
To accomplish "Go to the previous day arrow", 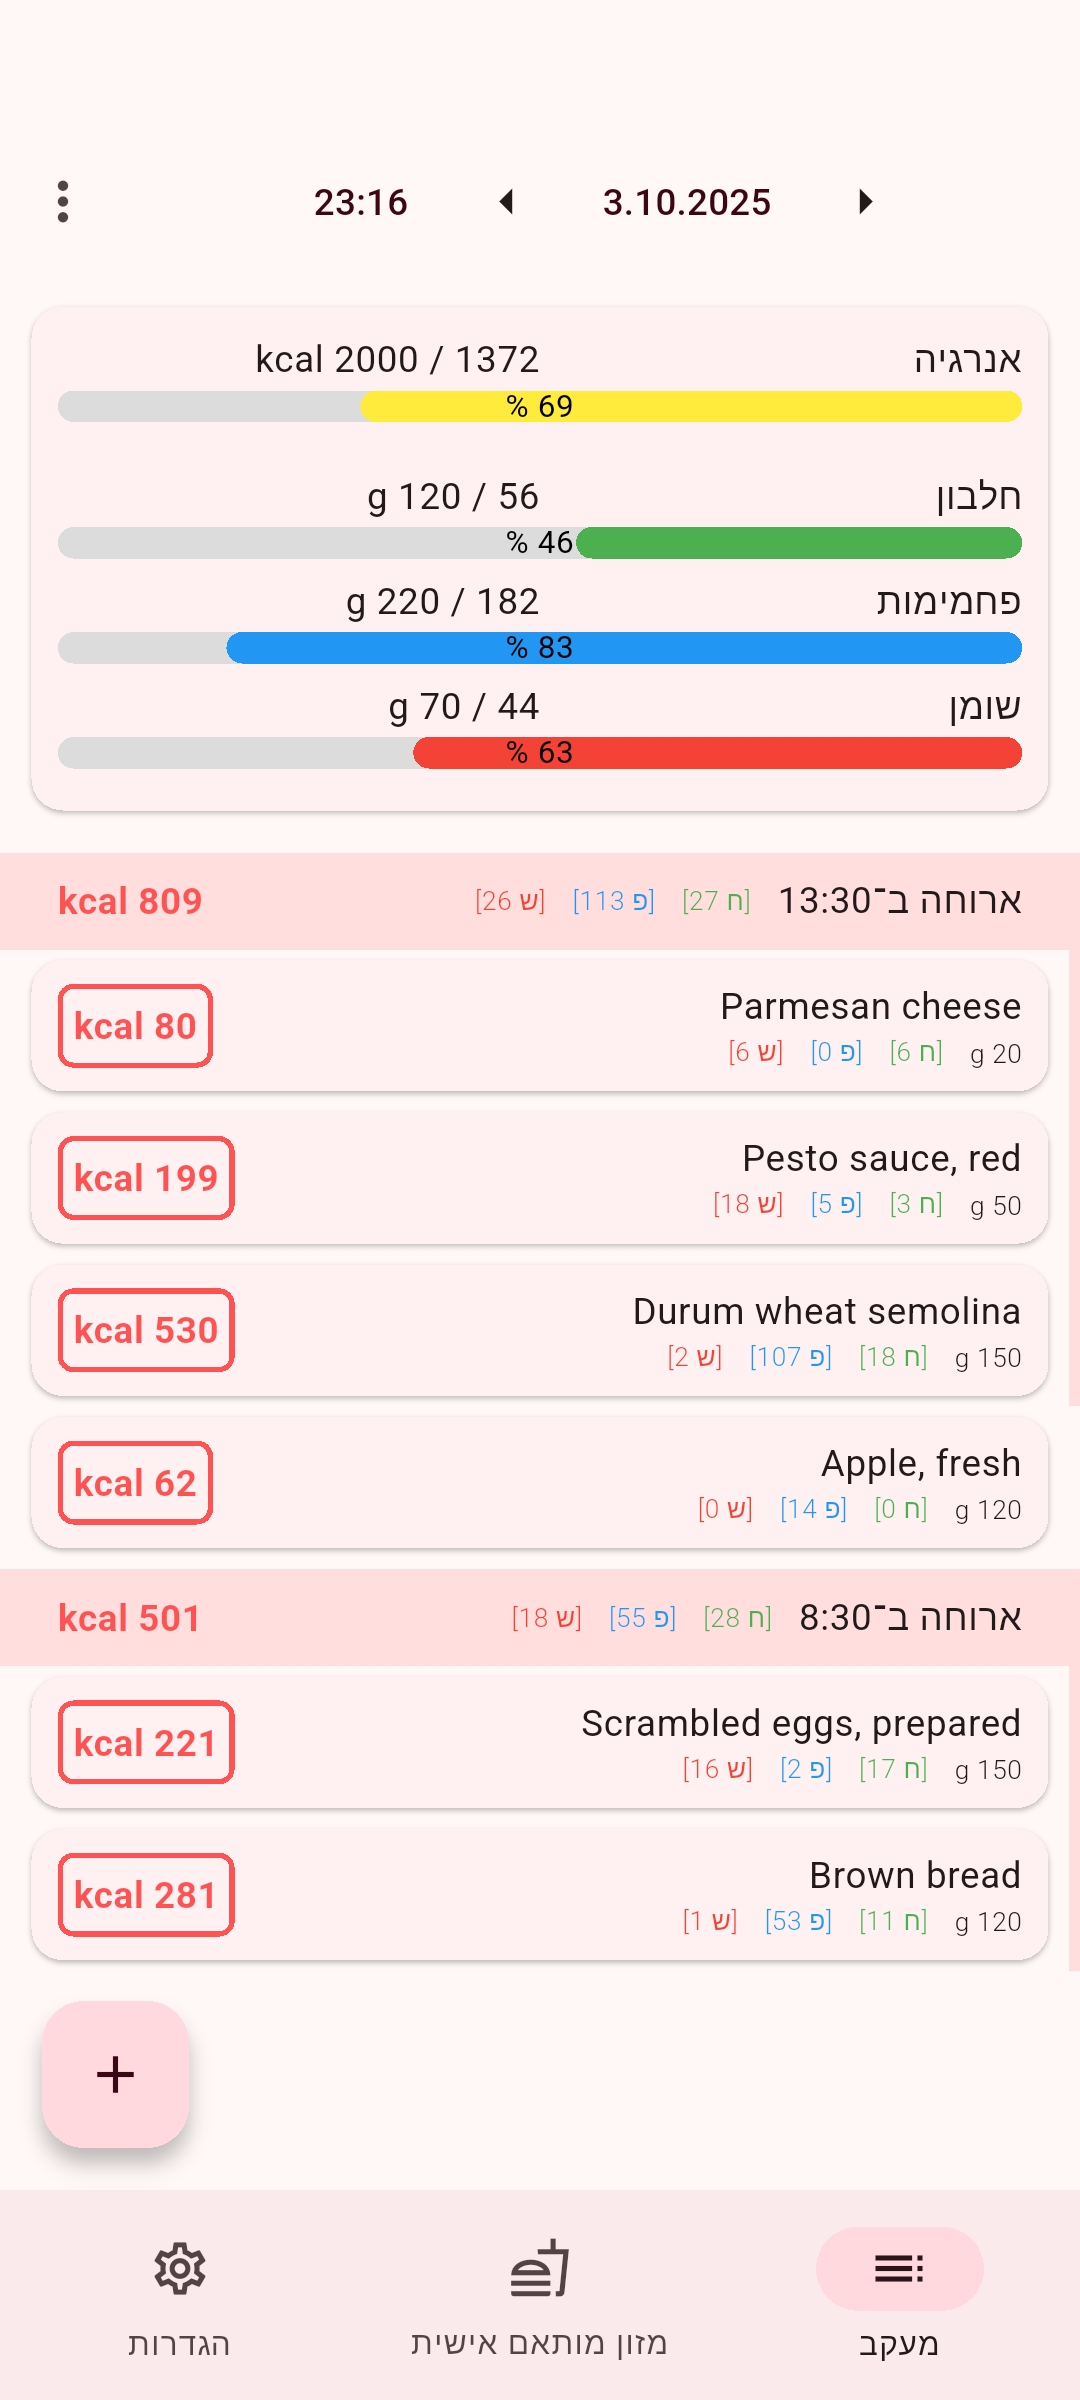I will coord(507,202).
